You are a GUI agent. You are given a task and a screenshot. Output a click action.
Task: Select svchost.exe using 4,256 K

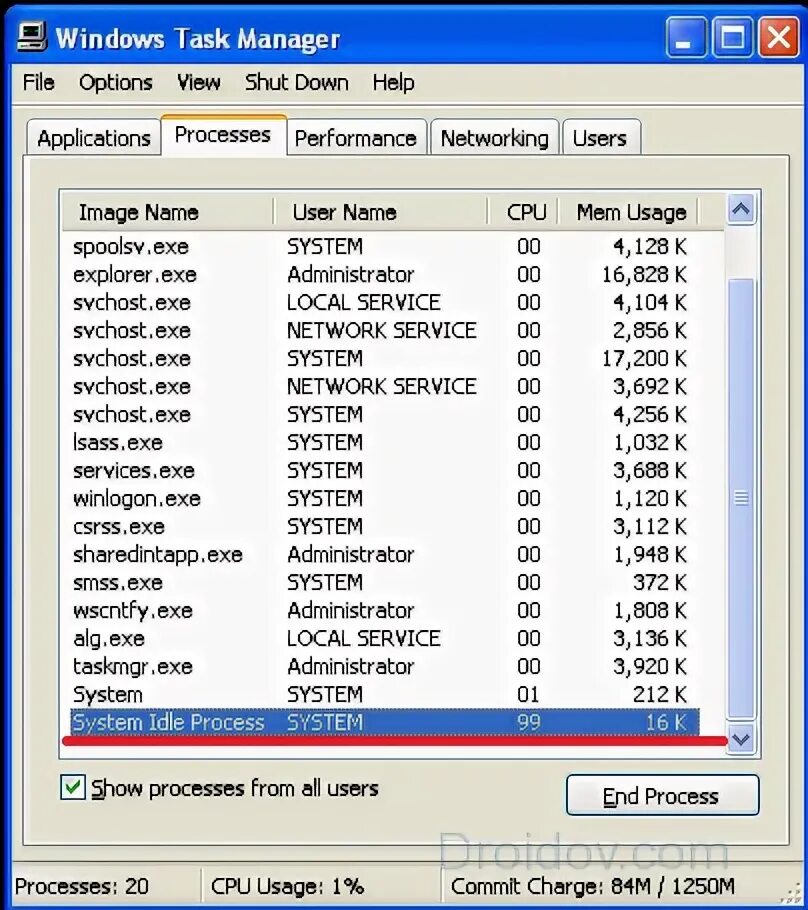(x=380, y=414)
